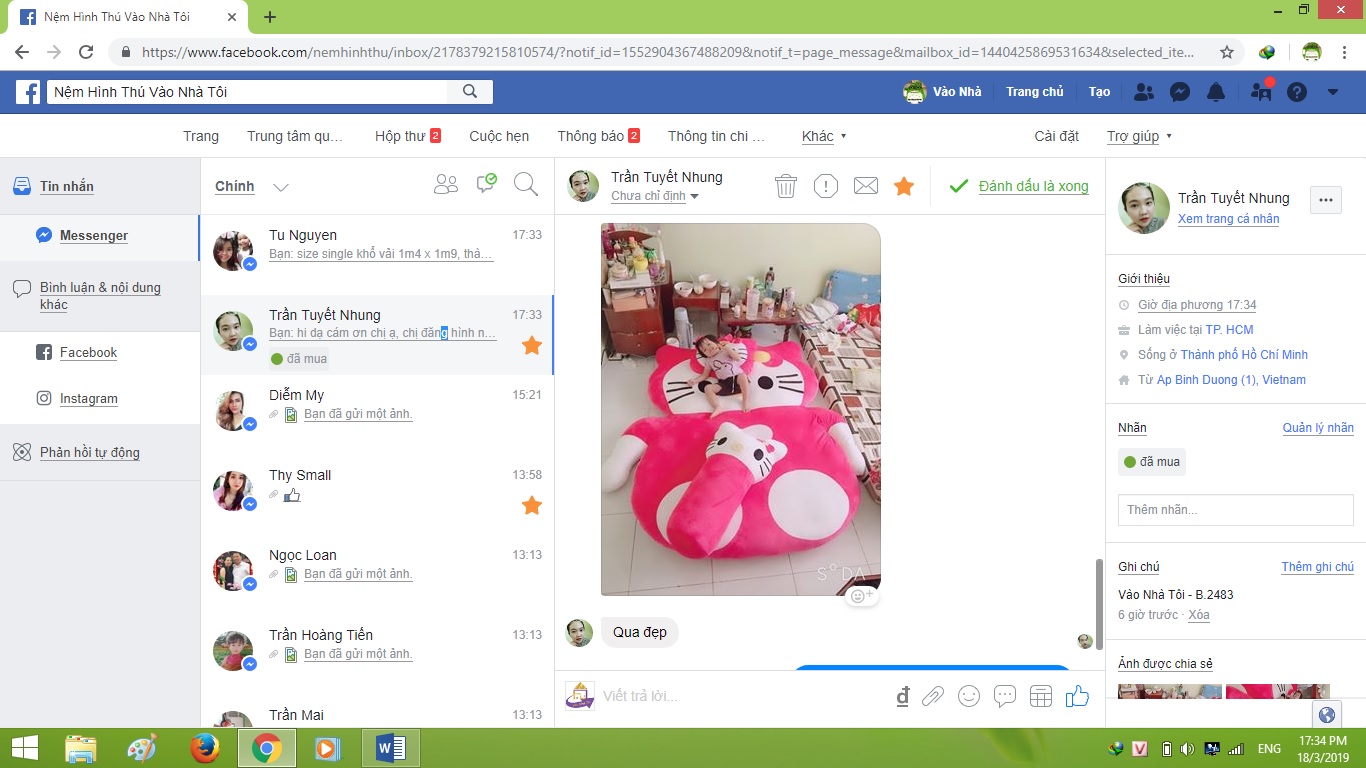This screenshot has width=1366, height=768.
Task: Open the notifications bell
Action: click(1216, 92)
